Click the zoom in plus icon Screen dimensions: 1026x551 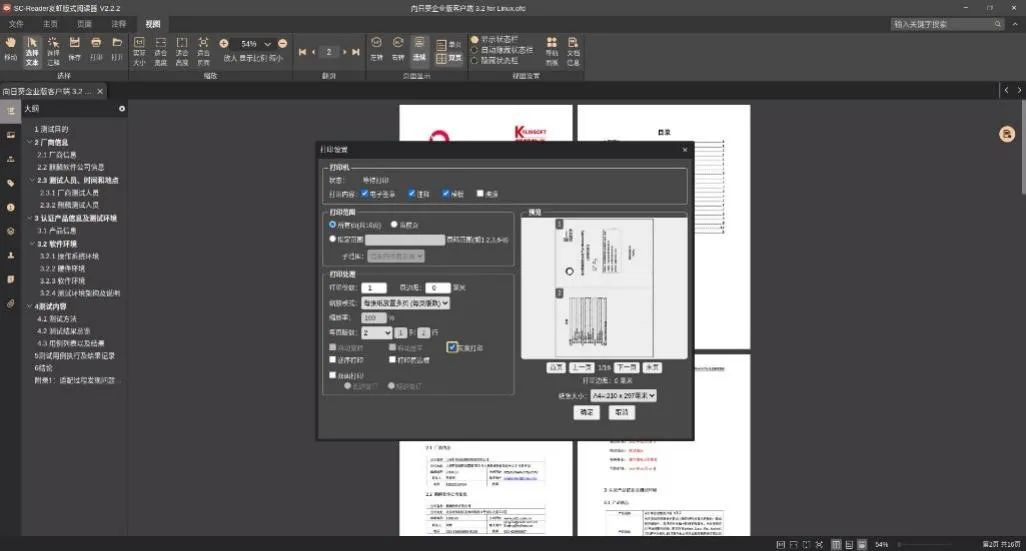click(x=224, y=44)
